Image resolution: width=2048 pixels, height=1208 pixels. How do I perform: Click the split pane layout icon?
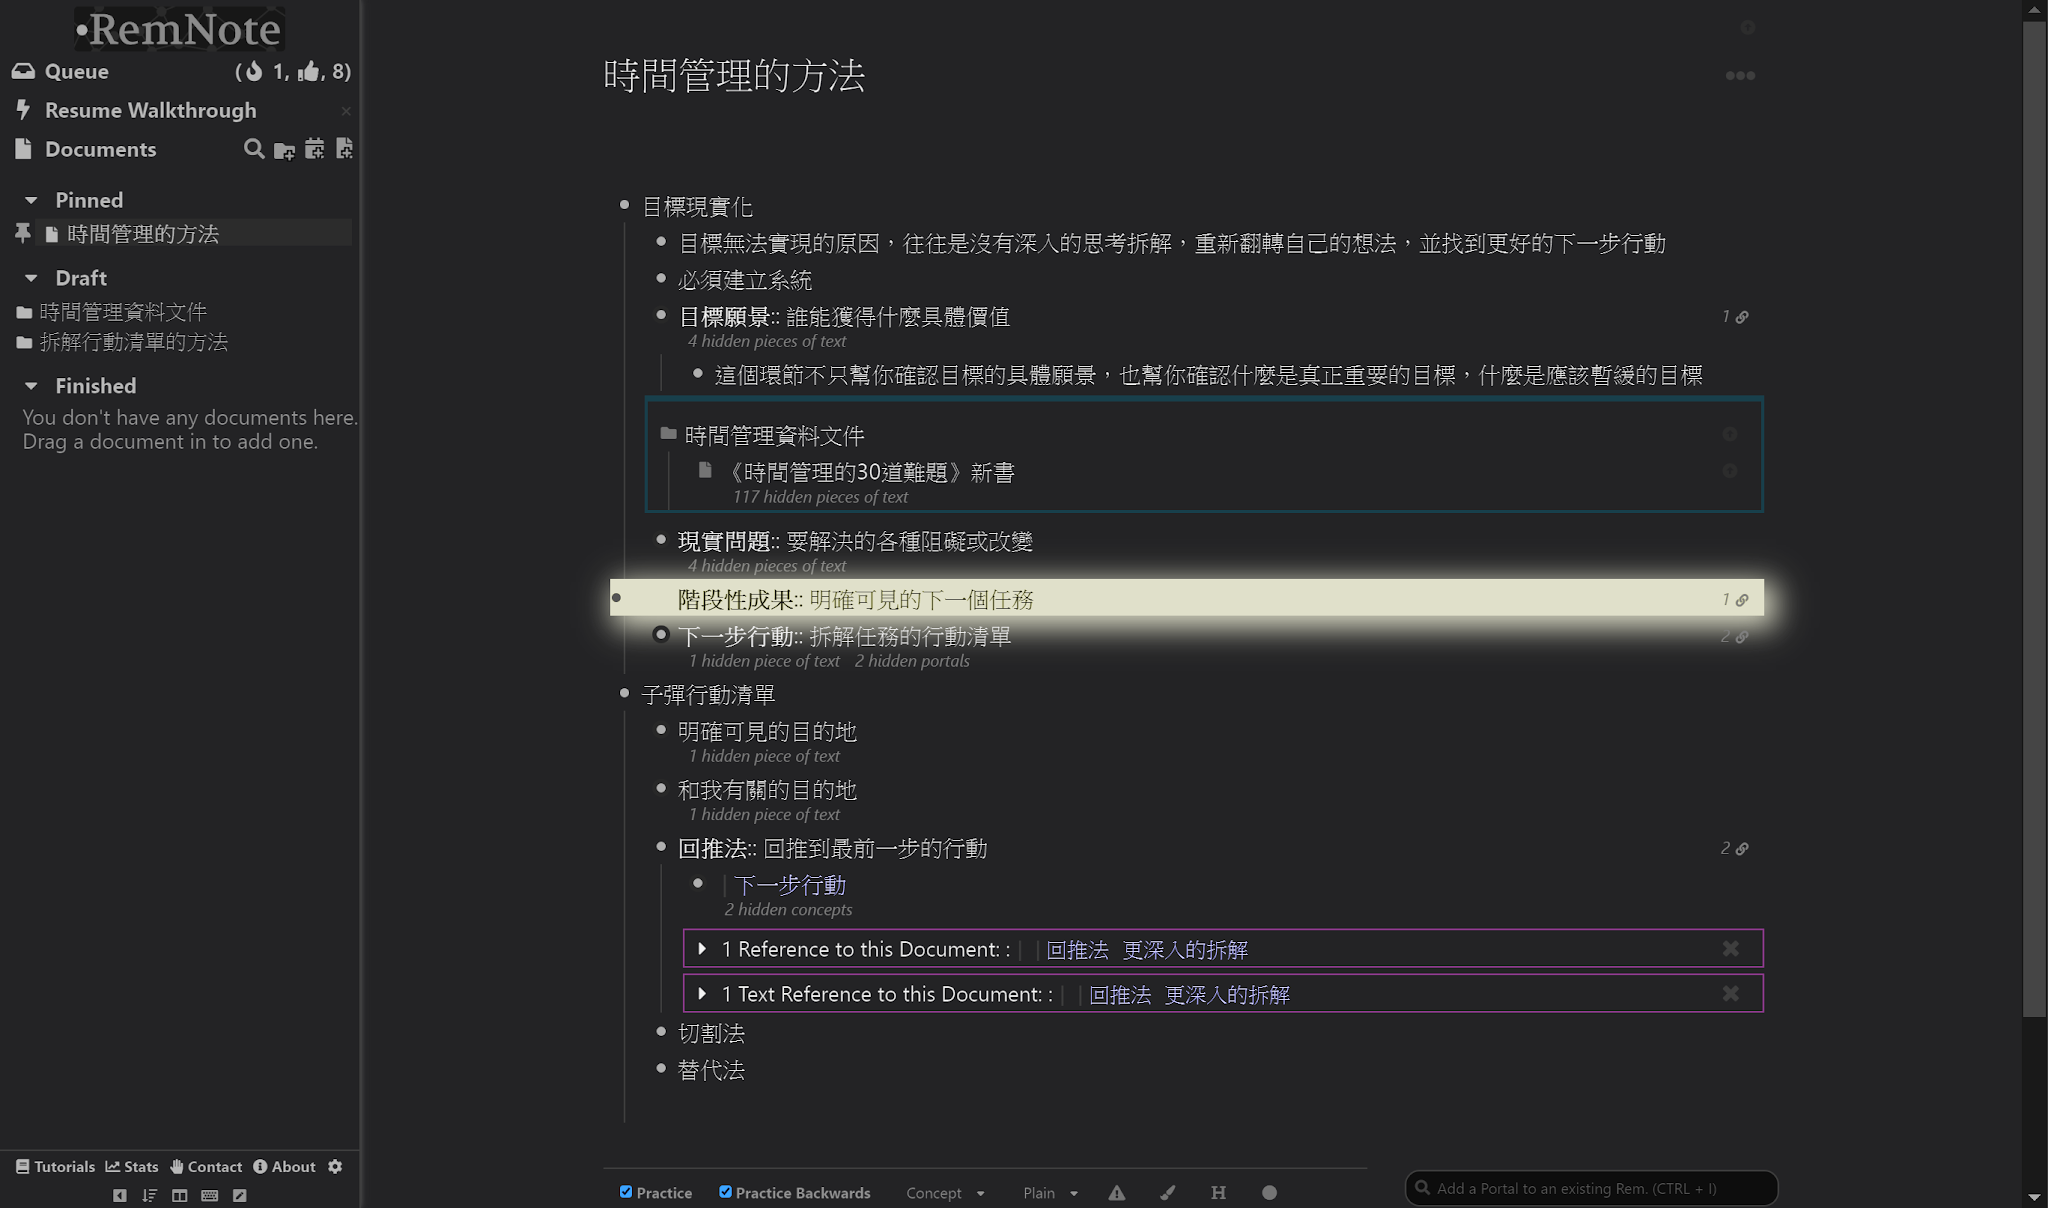click(x=179, y=1195)
